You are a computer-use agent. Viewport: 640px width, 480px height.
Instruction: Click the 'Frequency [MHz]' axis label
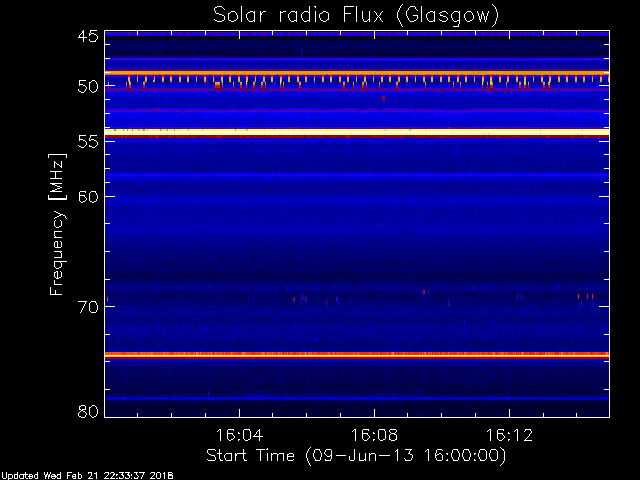coord(57,224)
